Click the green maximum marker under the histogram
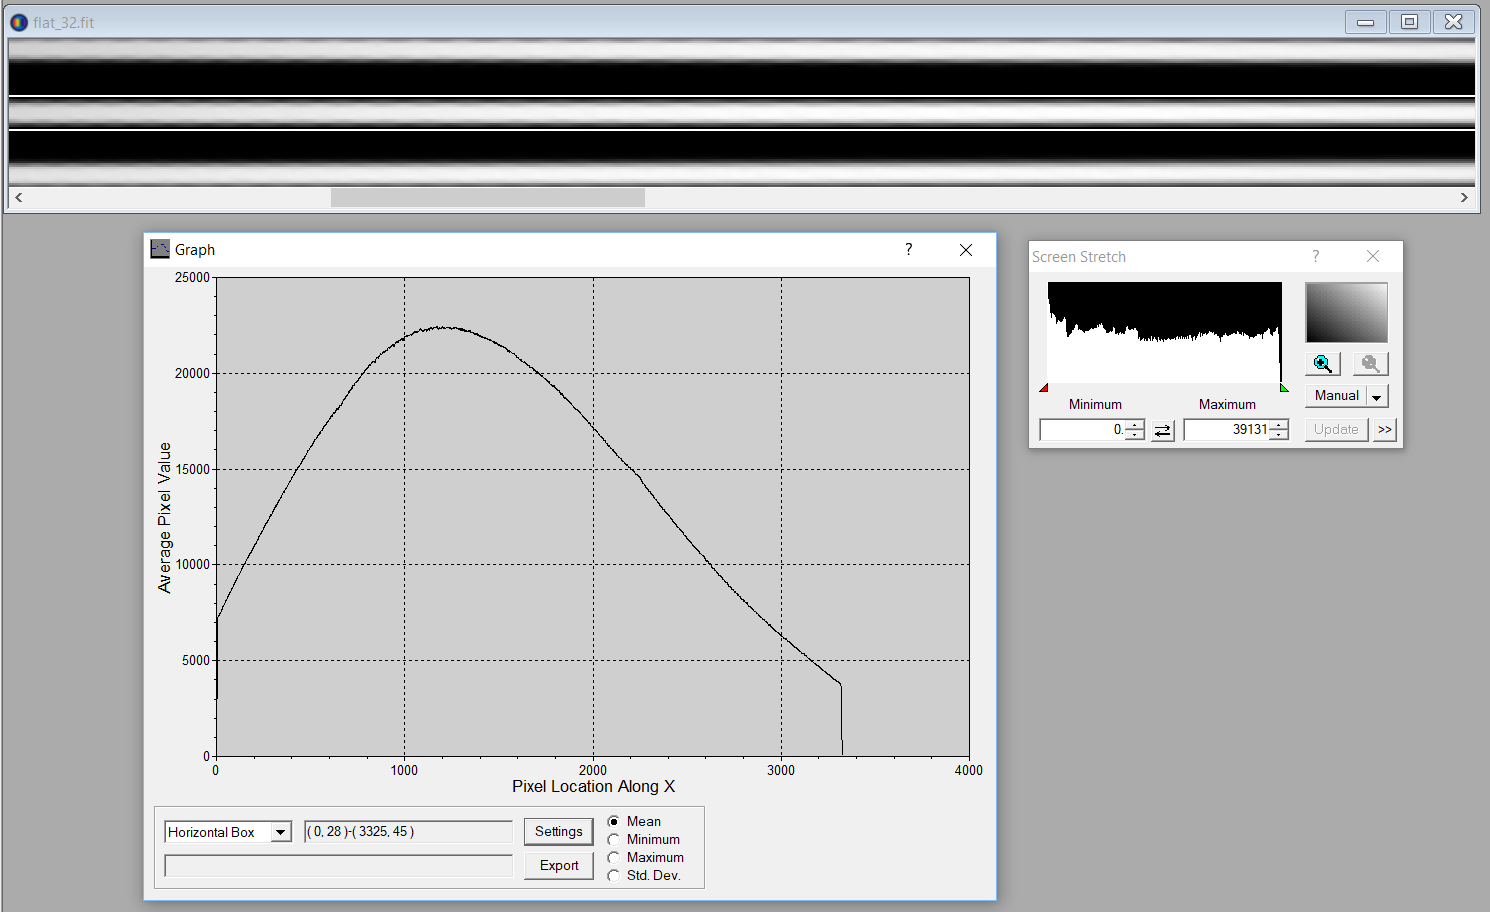This screenshot has height=912, width=1490. pyautogui.click(x=1284, y=388)
